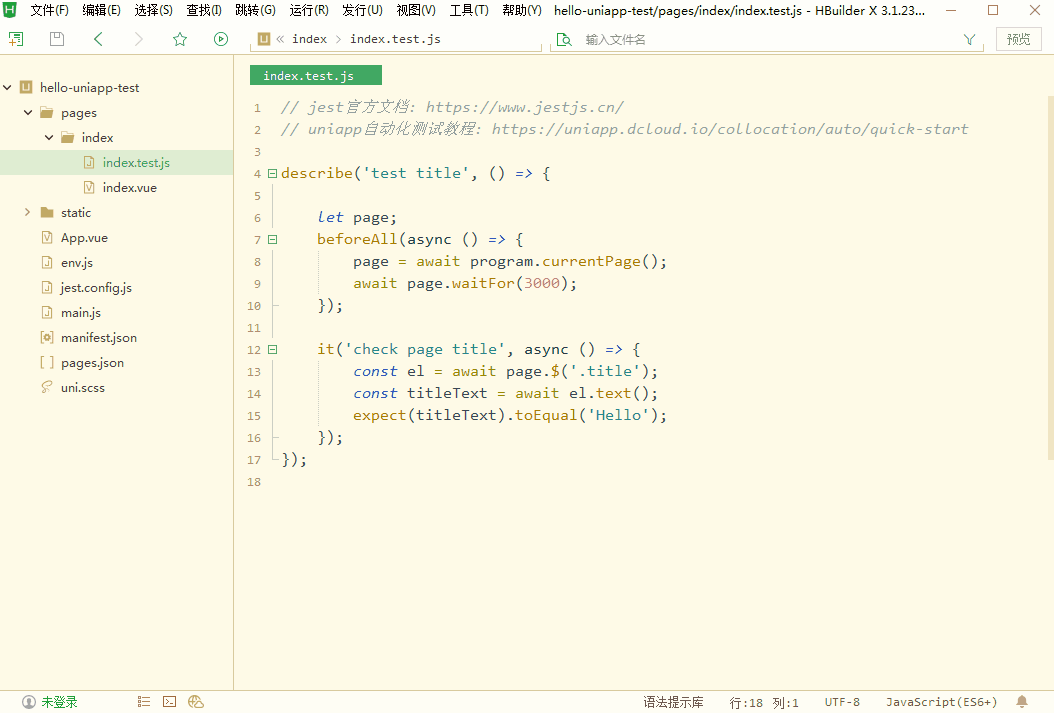Fold the describe block at line 4
The width and height of the screenshot is (1054, 713).
pos(272,173)
